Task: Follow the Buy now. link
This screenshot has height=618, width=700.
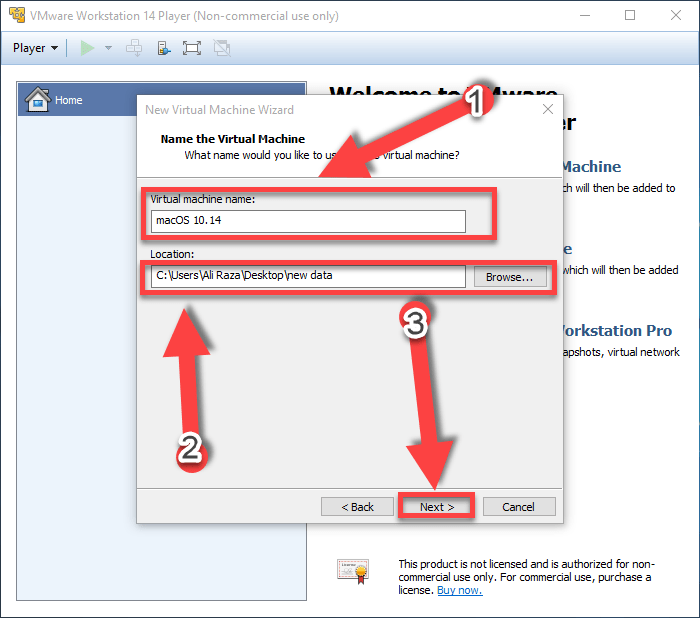Action: click(x=459, y=590)
